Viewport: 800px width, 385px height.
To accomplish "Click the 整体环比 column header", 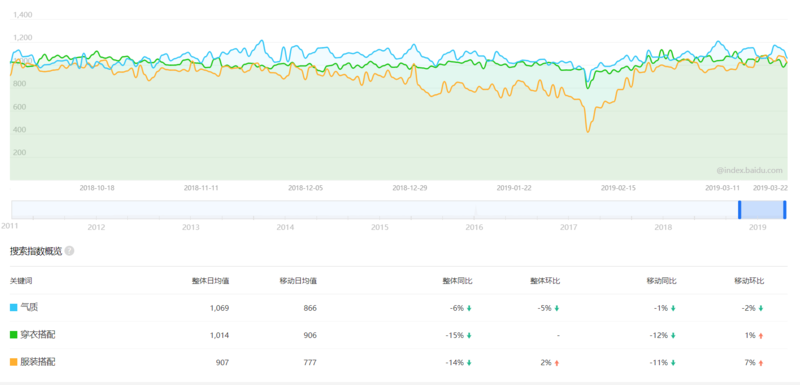I will click(545, 280).
